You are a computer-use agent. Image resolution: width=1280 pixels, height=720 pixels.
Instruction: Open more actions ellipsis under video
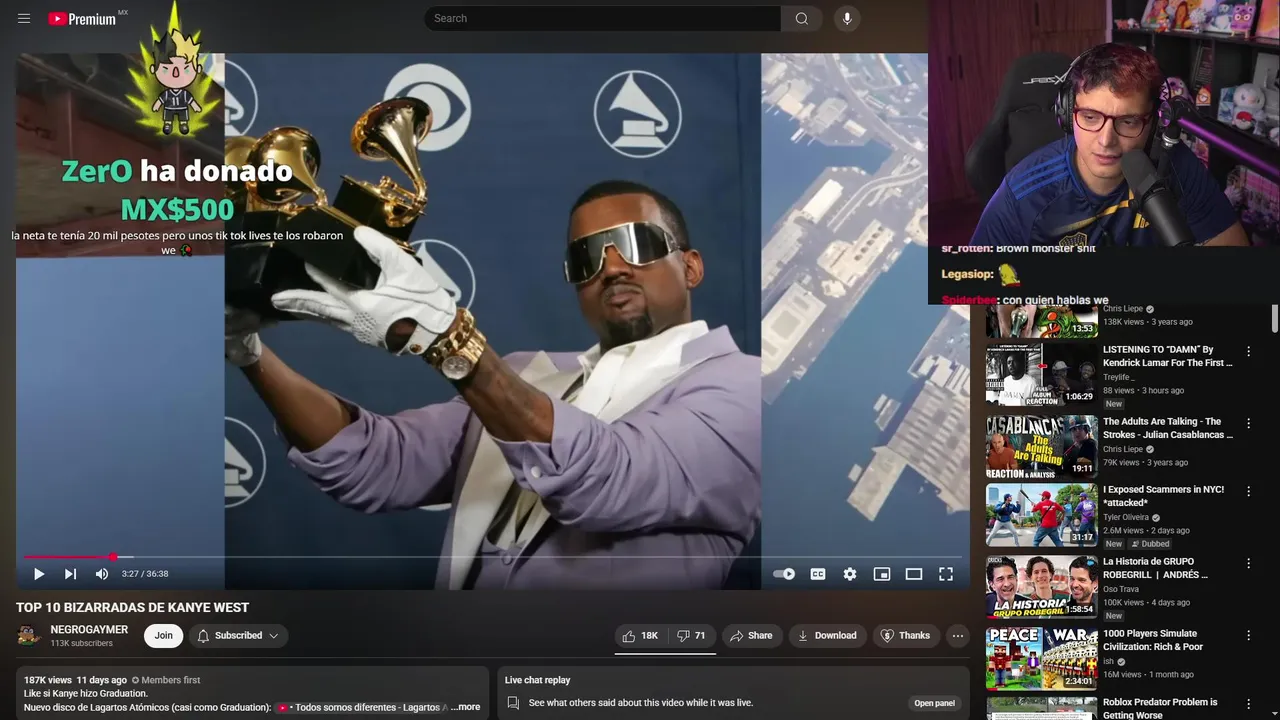pos(958,635)
